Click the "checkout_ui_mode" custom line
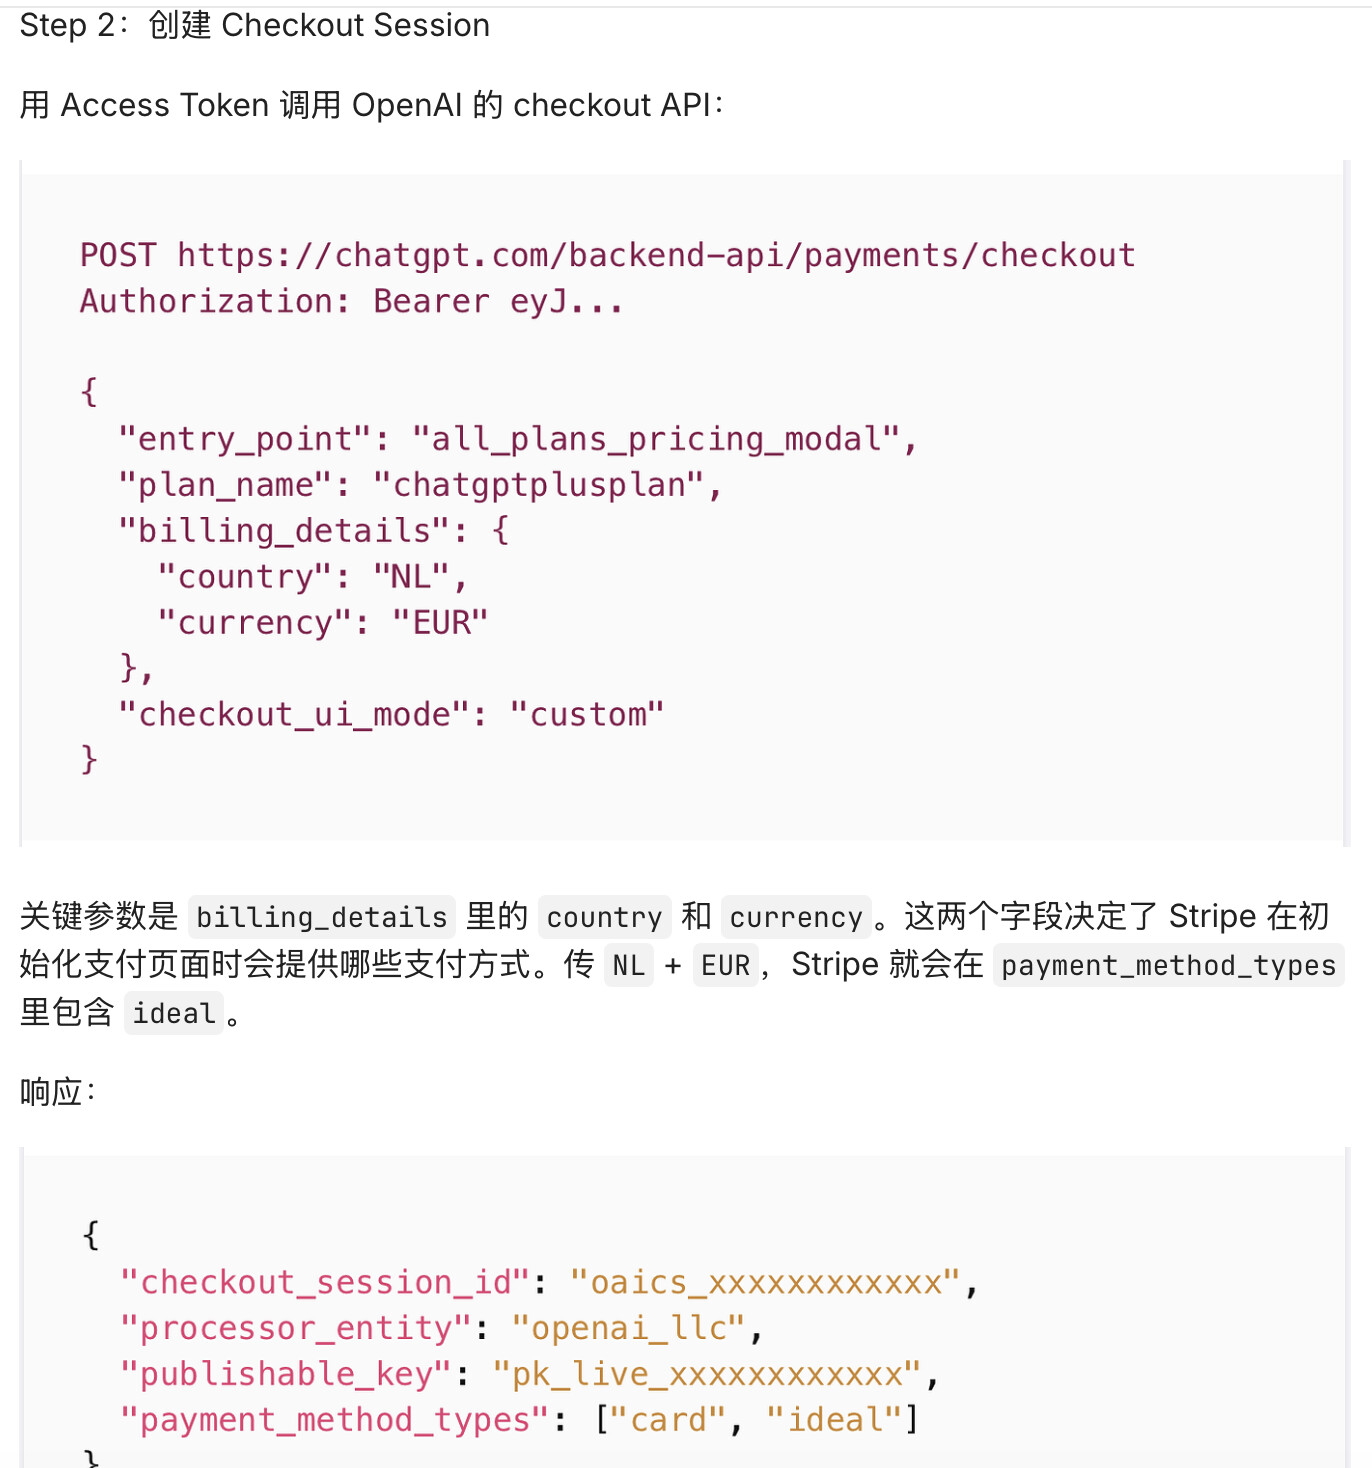Viewport: 1372px width, 1468px height. (391, 715)
